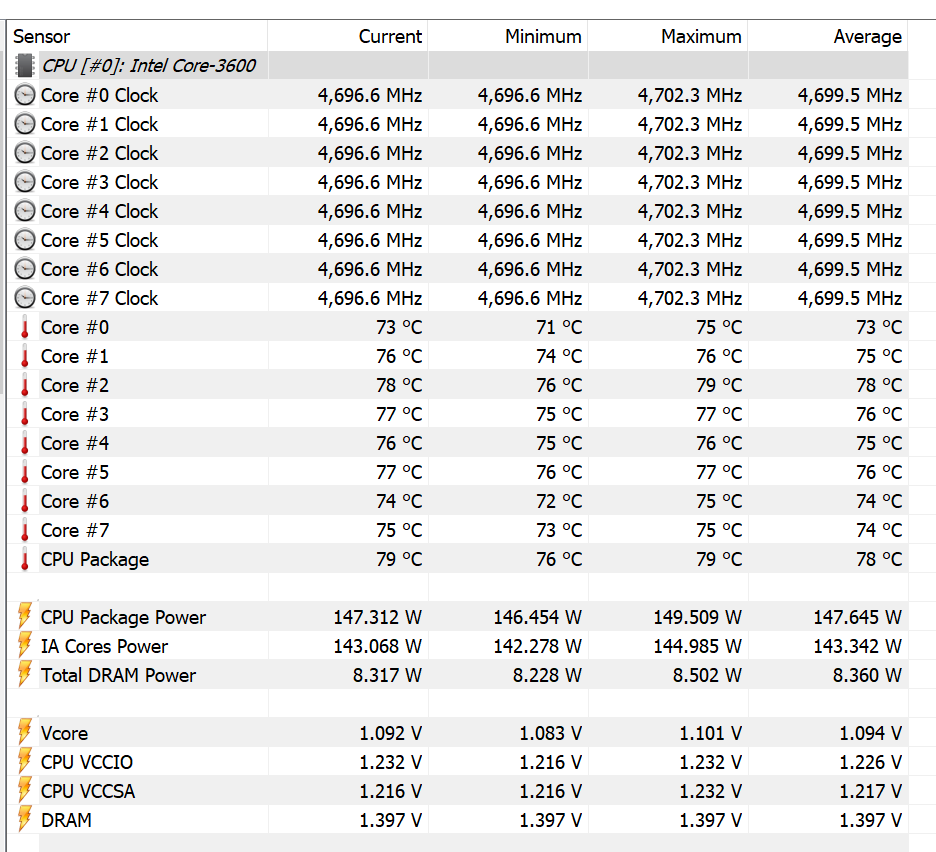936x852 pixels.
Task: Click the Sensor column header
Action: pyautogui.click(x=42, y=37)
